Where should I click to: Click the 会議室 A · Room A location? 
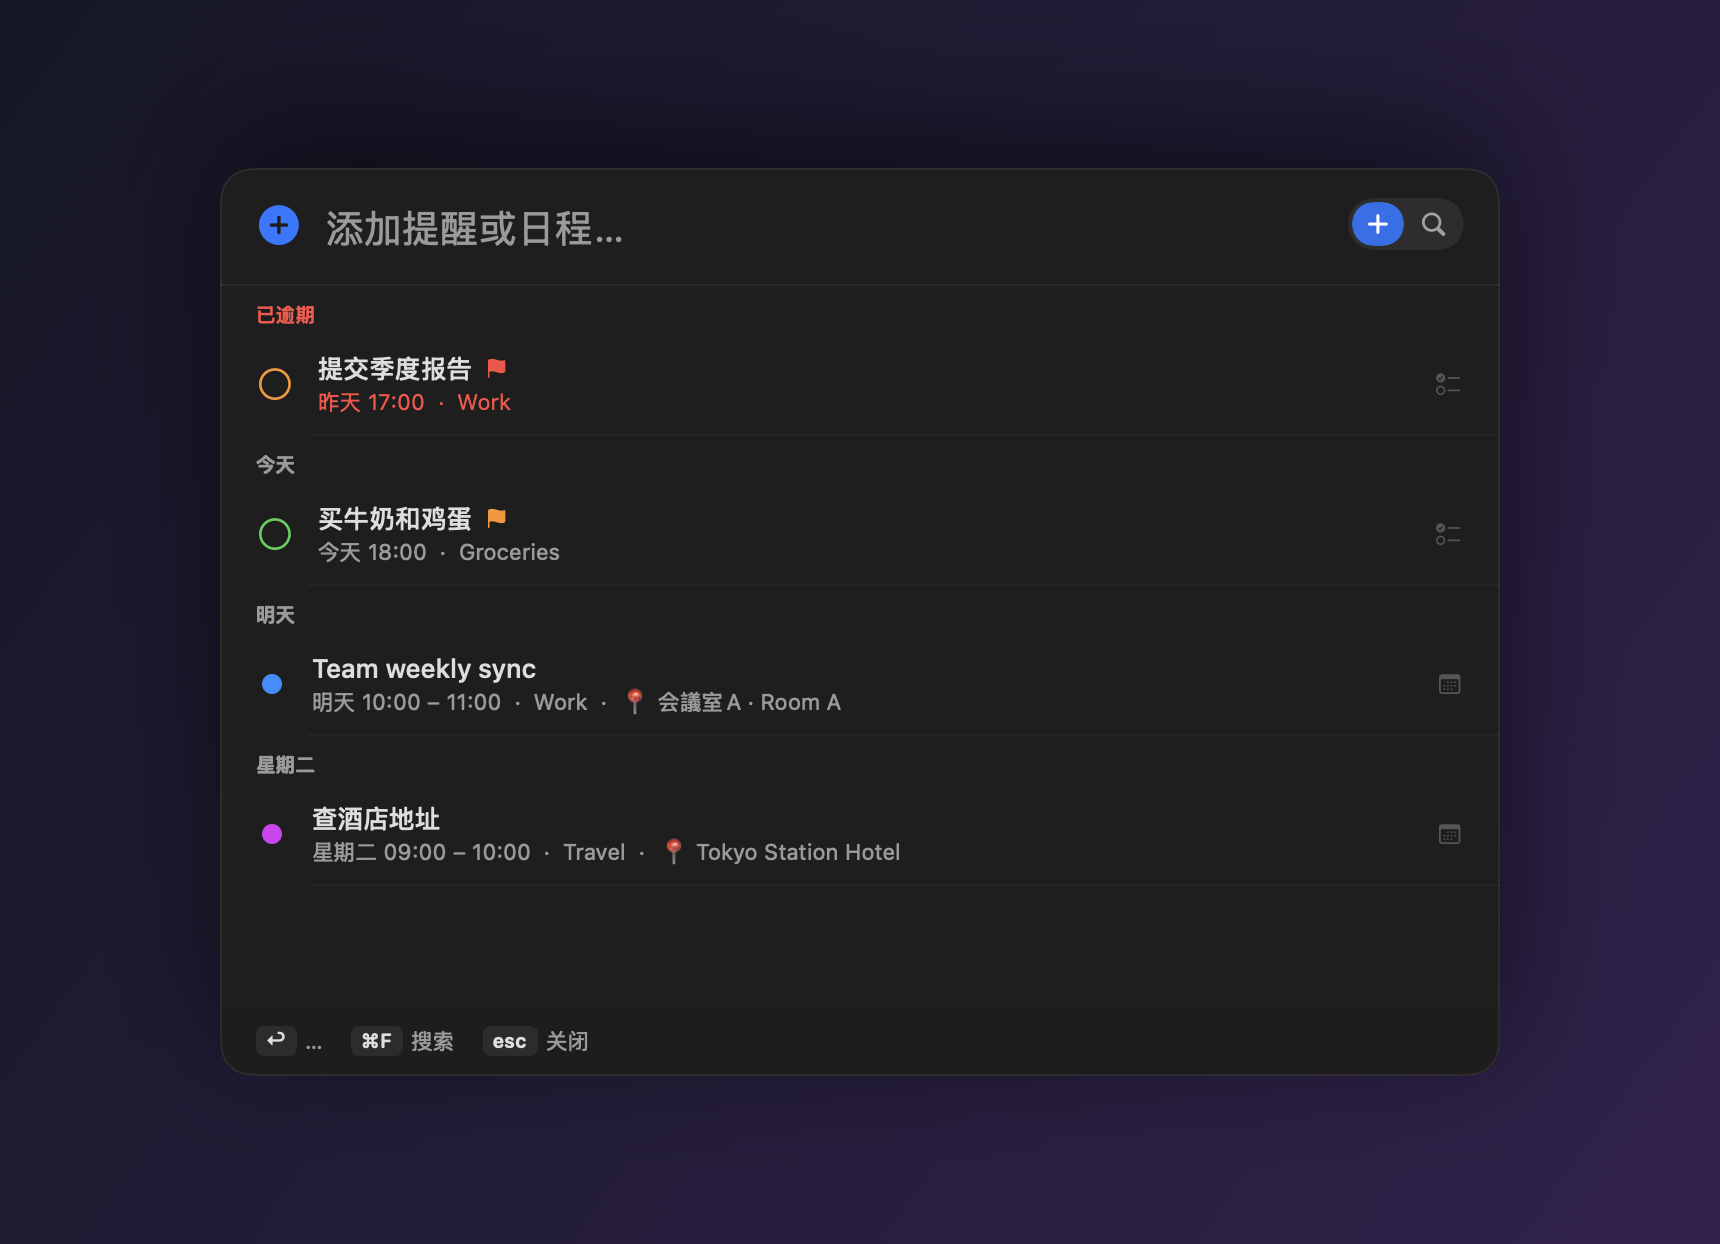(x=749, y=702)
